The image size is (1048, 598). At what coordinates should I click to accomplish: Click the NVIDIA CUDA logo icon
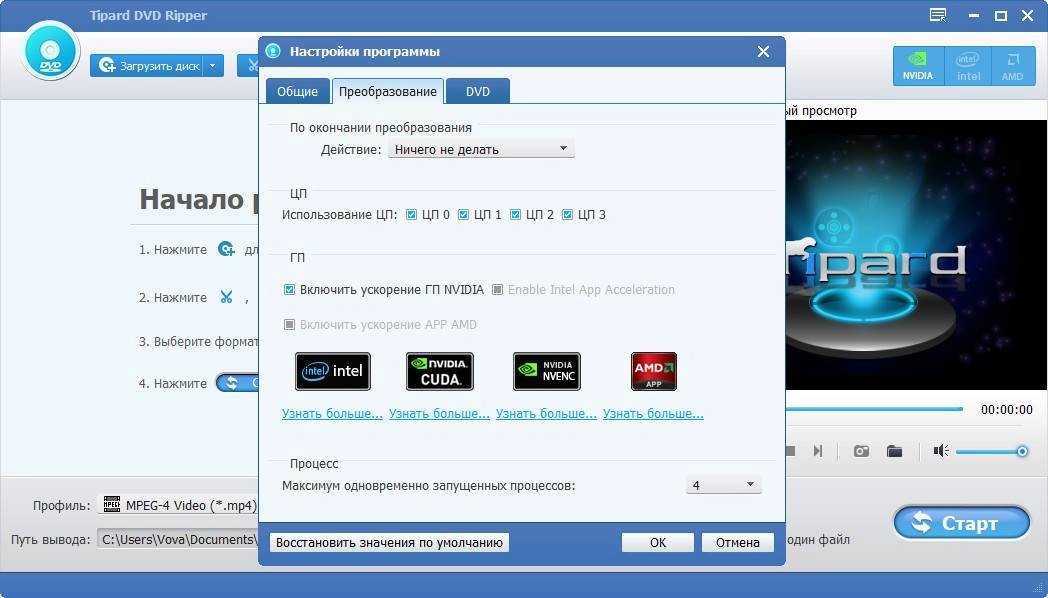pyautogui.click(x=440, y=371)
